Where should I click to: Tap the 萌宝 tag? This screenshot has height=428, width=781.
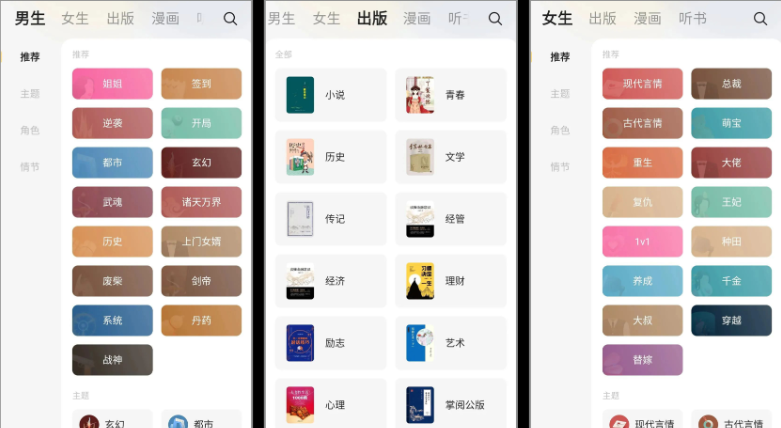[731, 123]
